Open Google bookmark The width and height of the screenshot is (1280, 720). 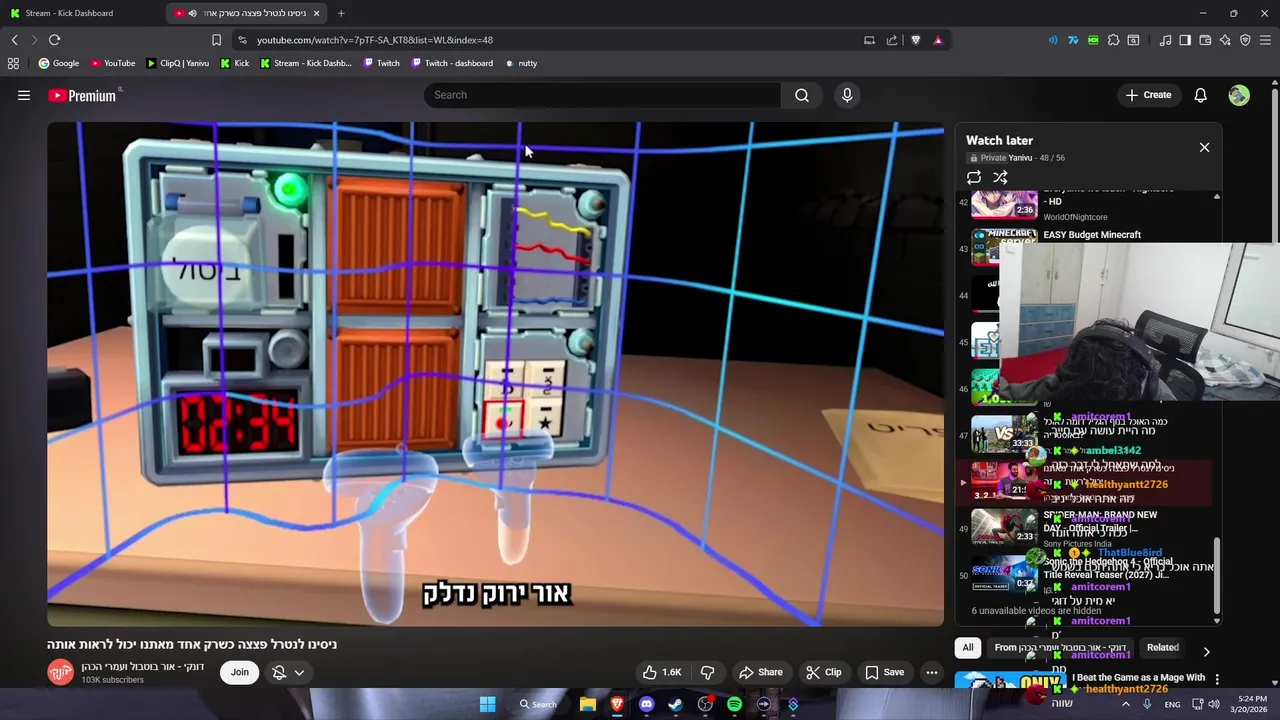(x=58, y=63)
